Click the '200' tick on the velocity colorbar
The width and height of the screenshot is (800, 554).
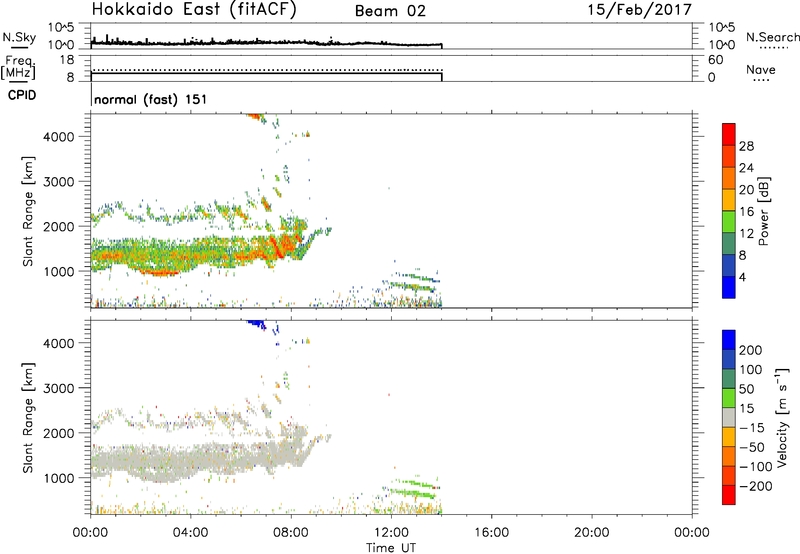coord(751,350)
